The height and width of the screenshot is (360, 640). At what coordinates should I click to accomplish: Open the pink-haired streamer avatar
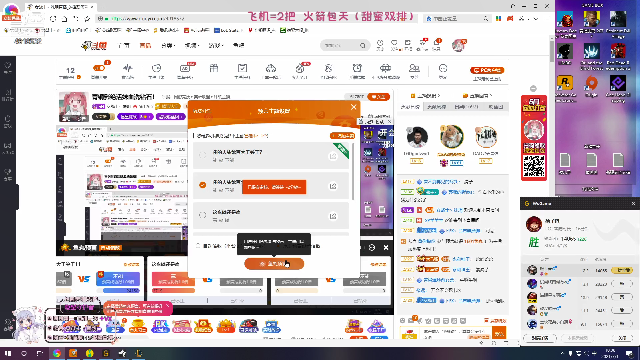pyautogui.click(x=73, y=107)
